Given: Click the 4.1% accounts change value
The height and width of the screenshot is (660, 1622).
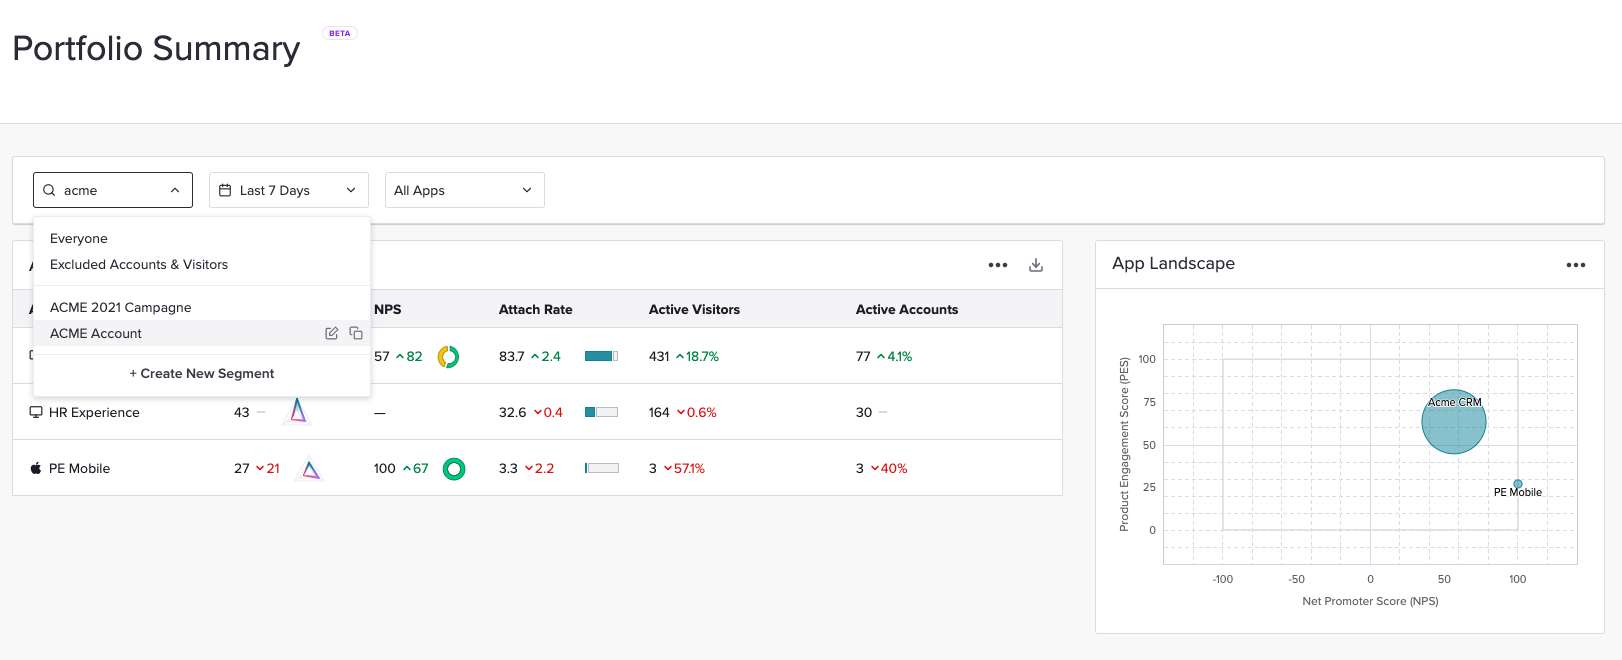Looking at the screenshot, I should [900, 356].
